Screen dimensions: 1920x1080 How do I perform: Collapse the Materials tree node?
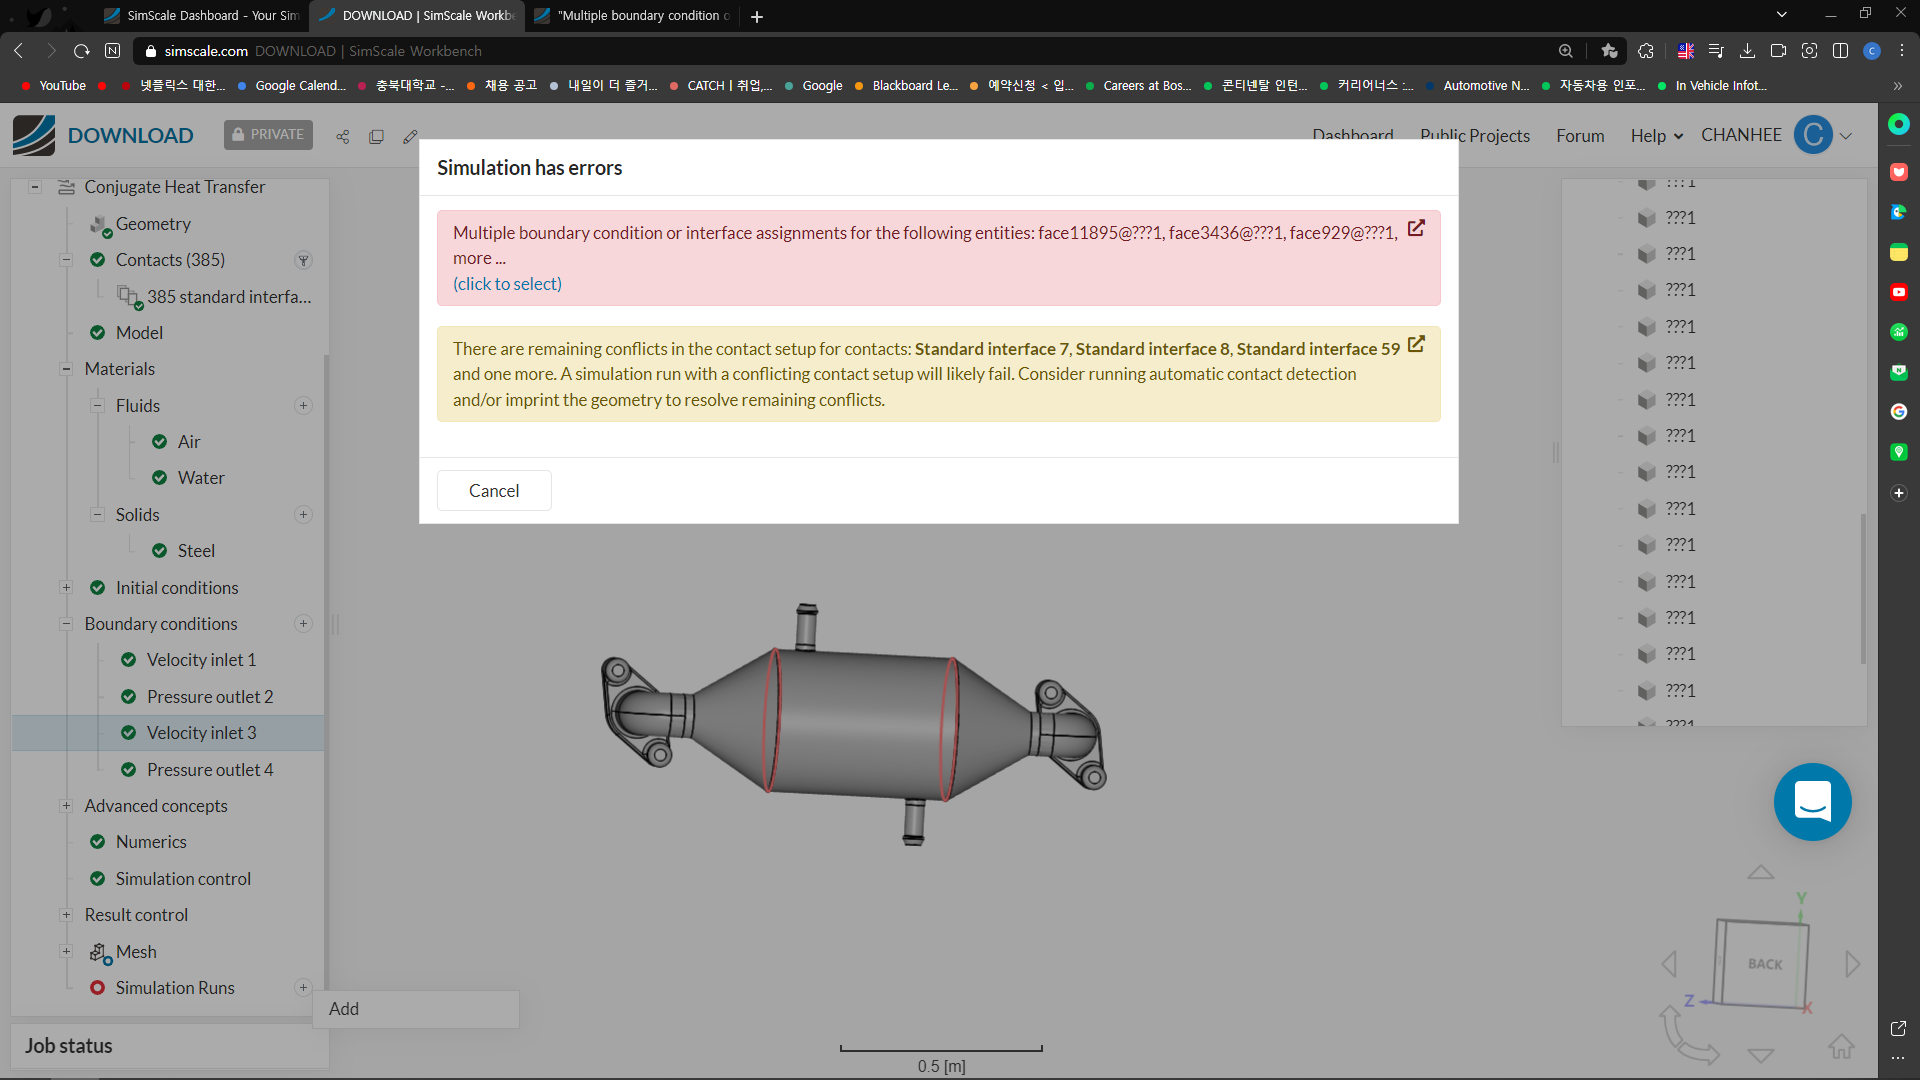tap(66, 369)
